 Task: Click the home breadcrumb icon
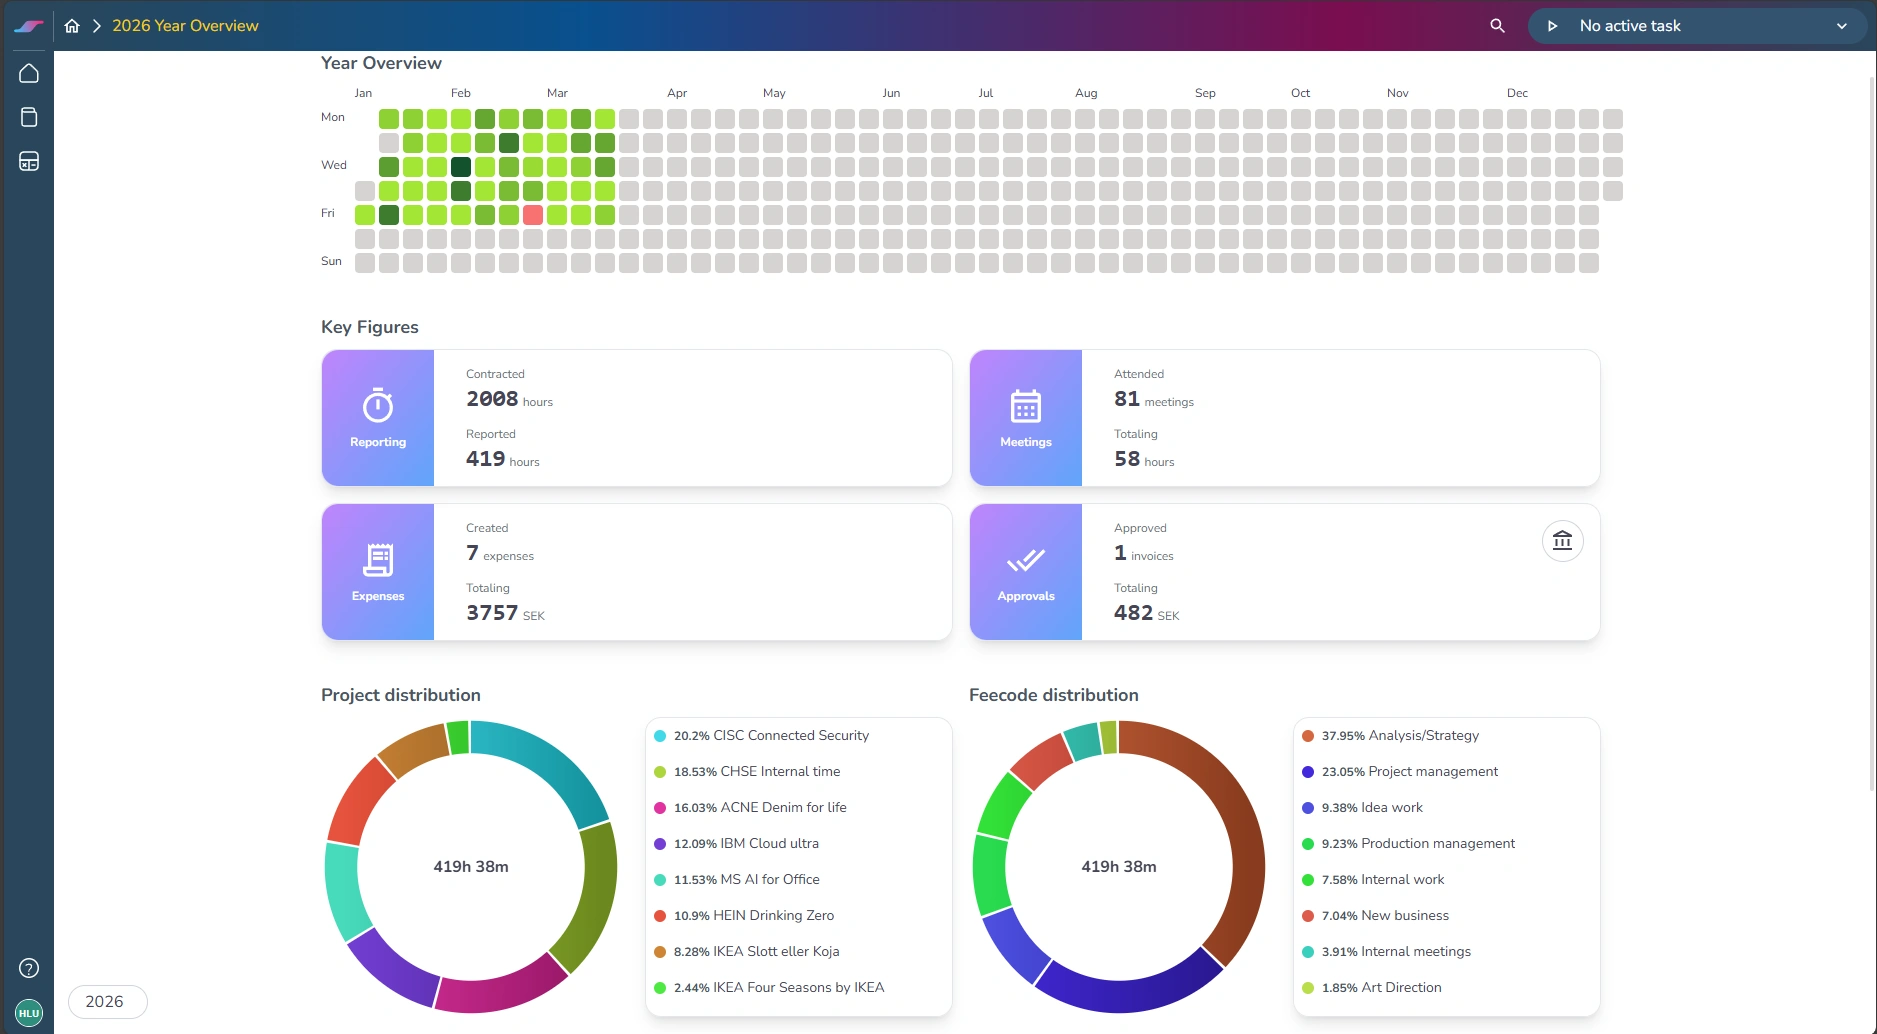click(x=72, y=26)
